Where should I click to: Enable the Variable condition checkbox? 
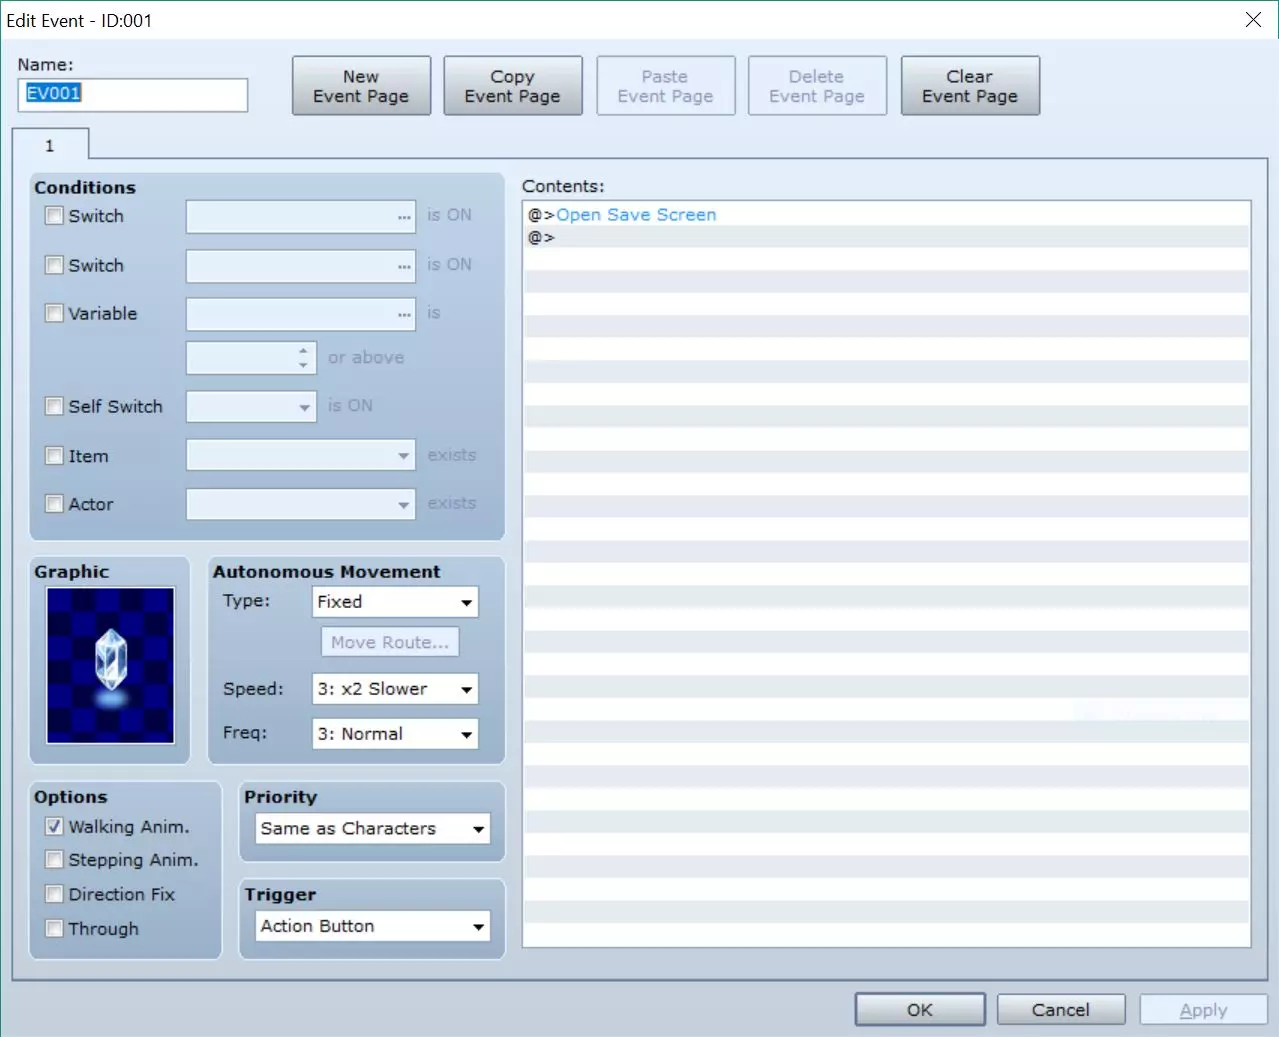tap(54, 313)
